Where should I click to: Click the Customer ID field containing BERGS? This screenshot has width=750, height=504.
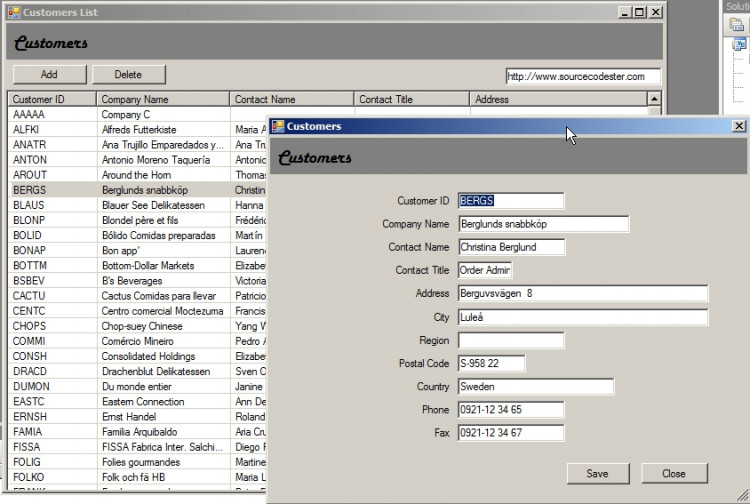(x=511, y=201)
